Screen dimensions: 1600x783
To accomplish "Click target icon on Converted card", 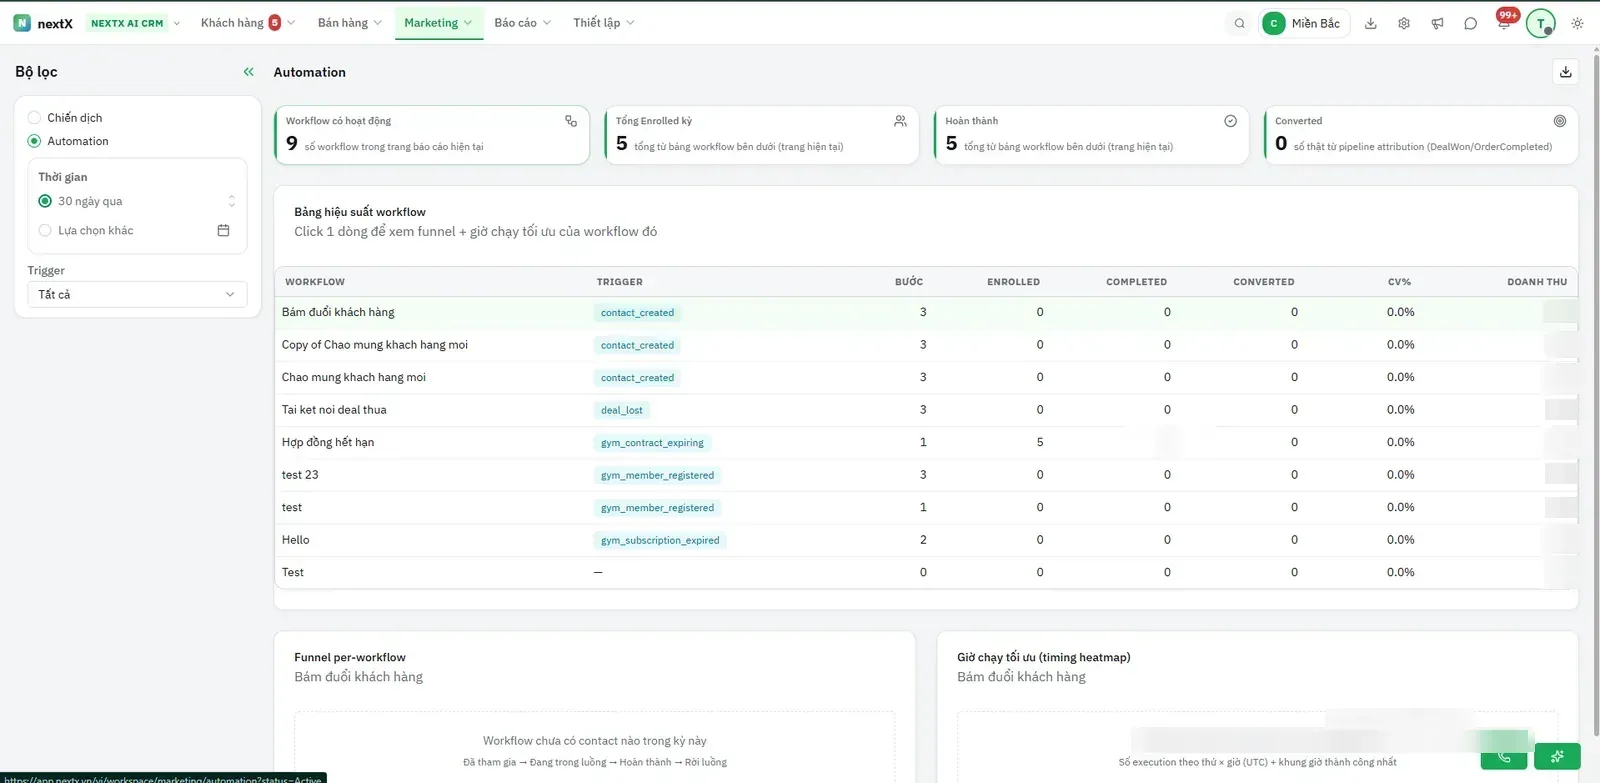I will point(1559,121).
